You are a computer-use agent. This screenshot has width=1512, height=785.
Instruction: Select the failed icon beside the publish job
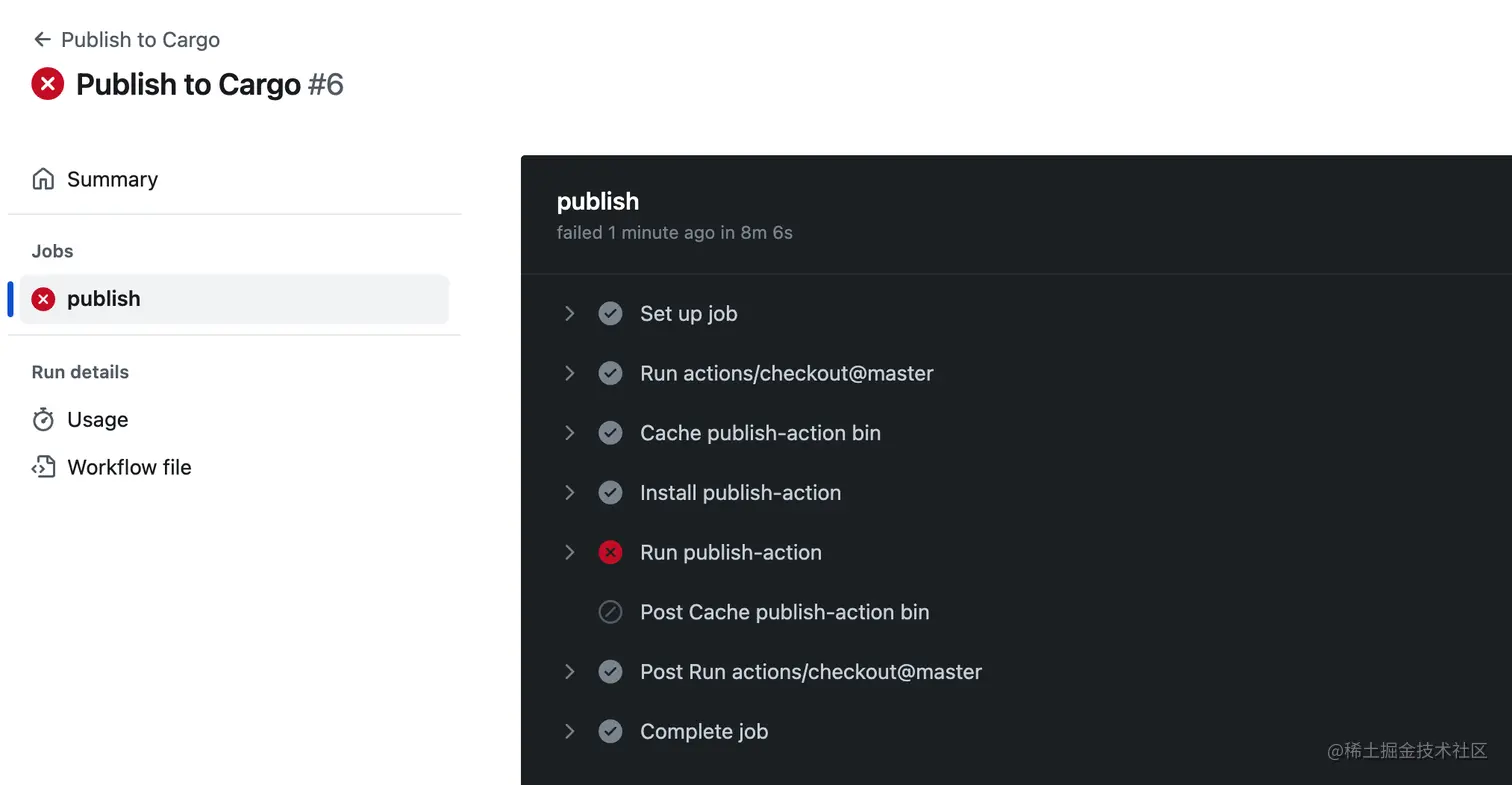[43, 299]
